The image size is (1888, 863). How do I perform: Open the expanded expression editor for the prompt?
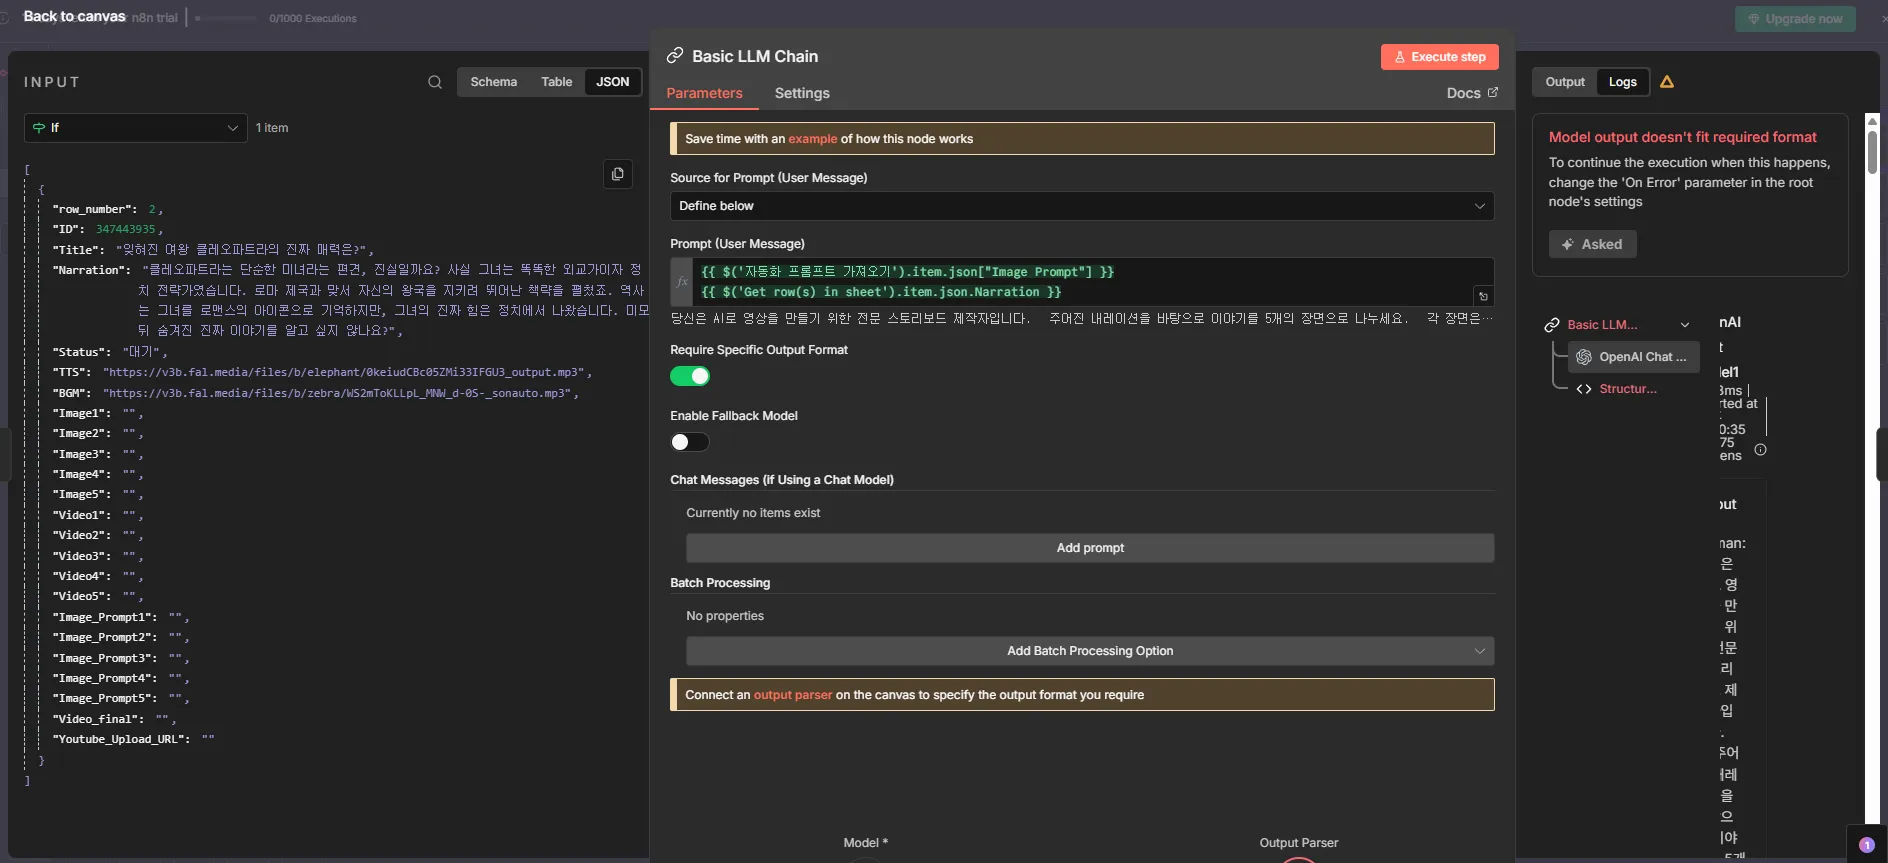1484,296
